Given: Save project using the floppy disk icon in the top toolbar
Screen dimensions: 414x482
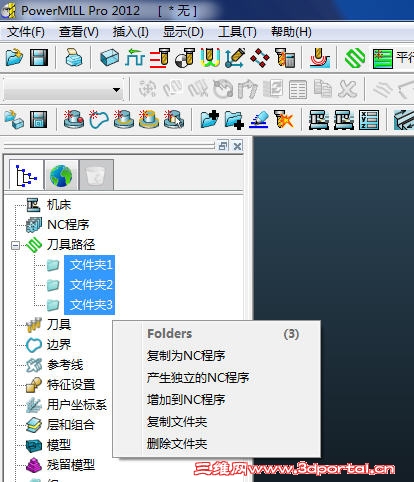Looking at the screenshot, I should click(39, 58).
